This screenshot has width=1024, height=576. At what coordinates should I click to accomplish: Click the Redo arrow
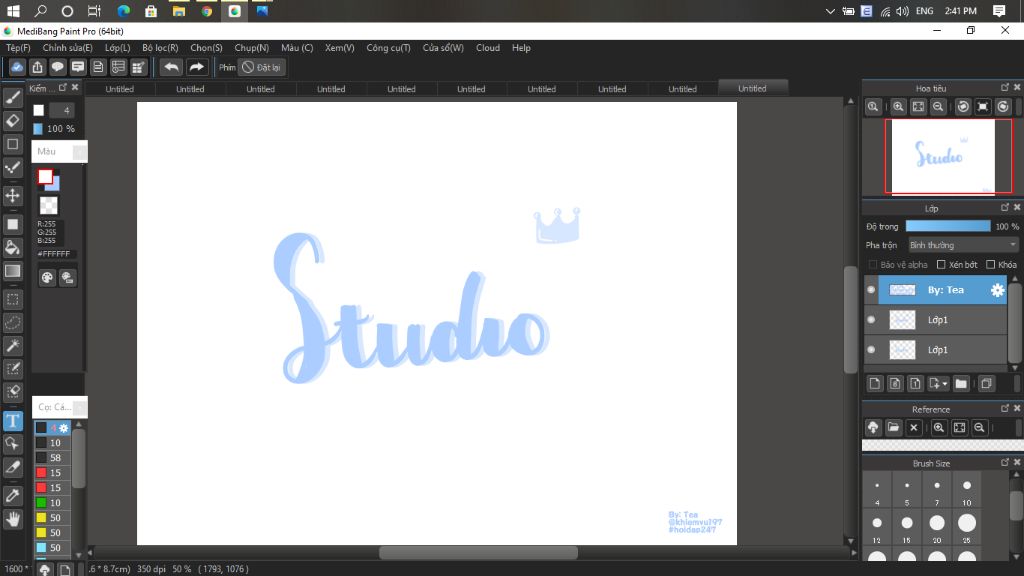point(196,67)
